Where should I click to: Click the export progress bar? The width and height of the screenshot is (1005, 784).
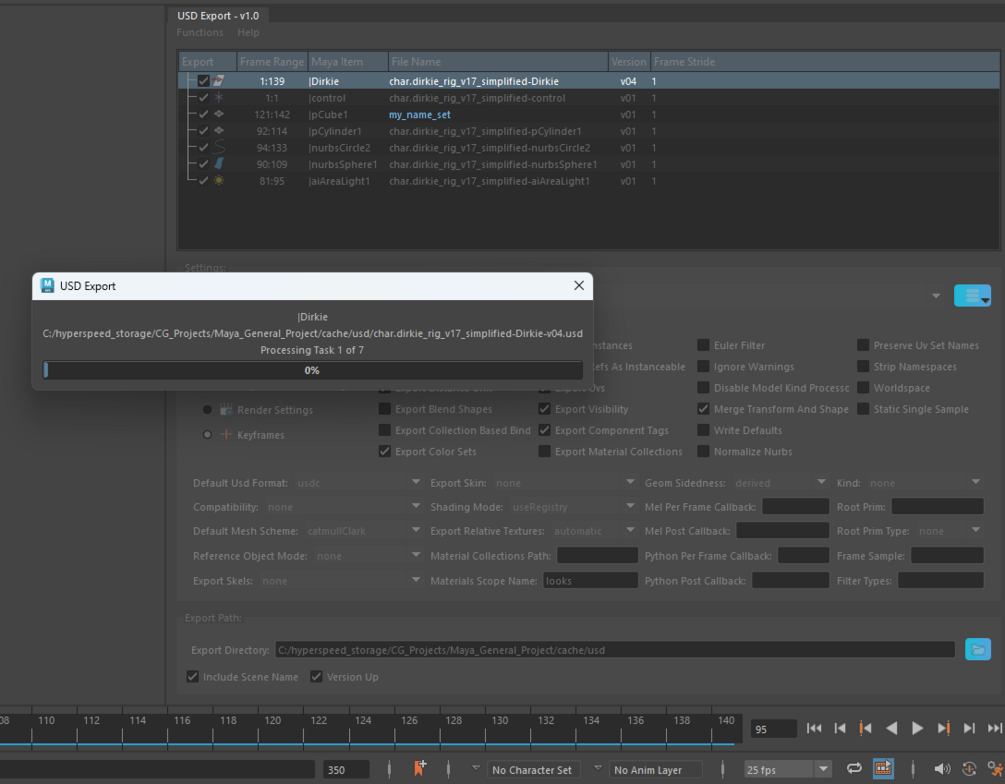313,370
